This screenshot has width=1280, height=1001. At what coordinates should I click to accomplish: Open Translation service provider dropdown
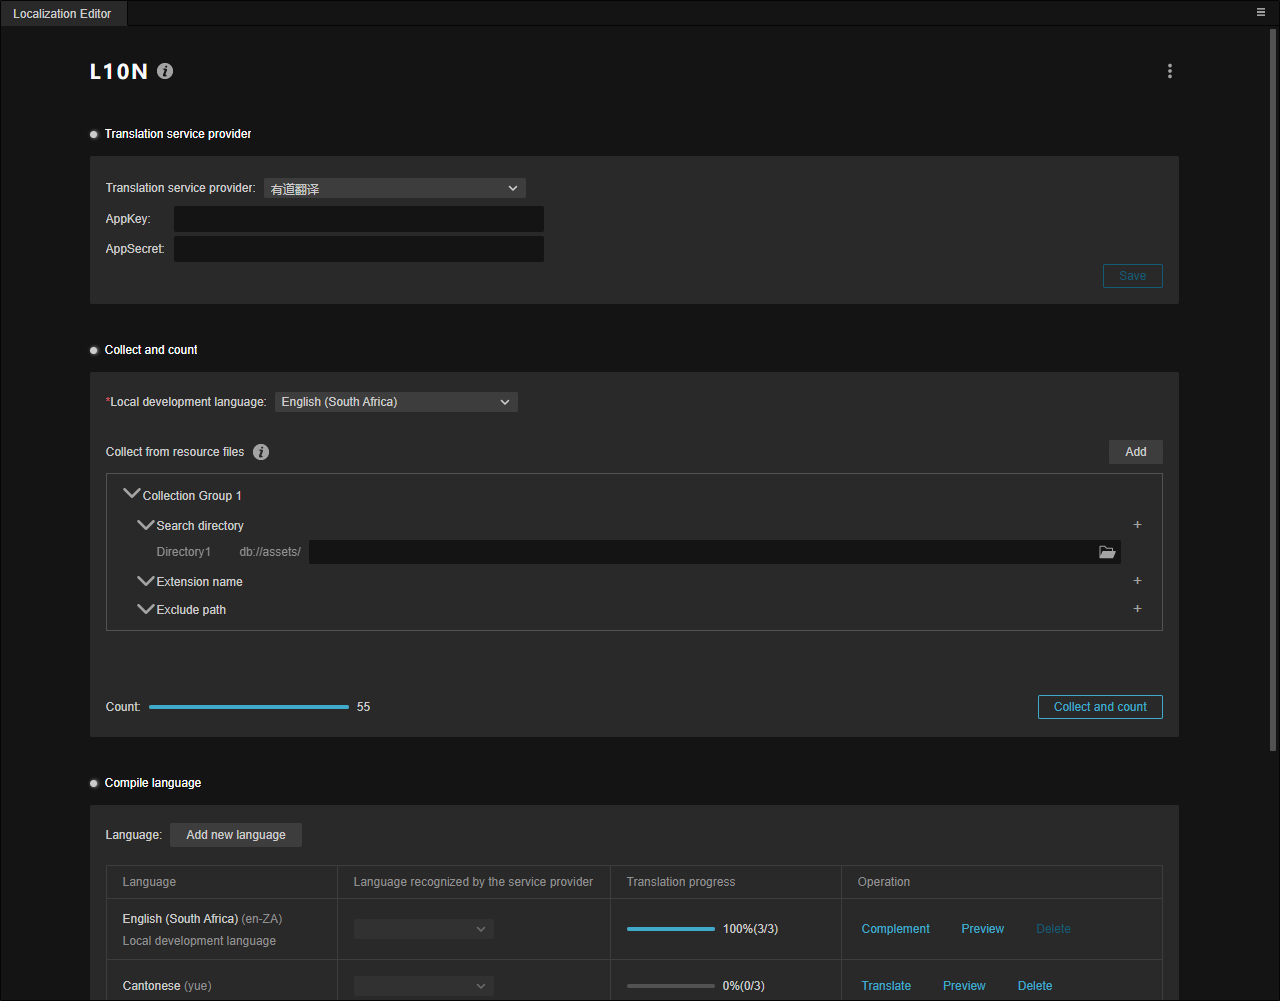tap(395, 188)
